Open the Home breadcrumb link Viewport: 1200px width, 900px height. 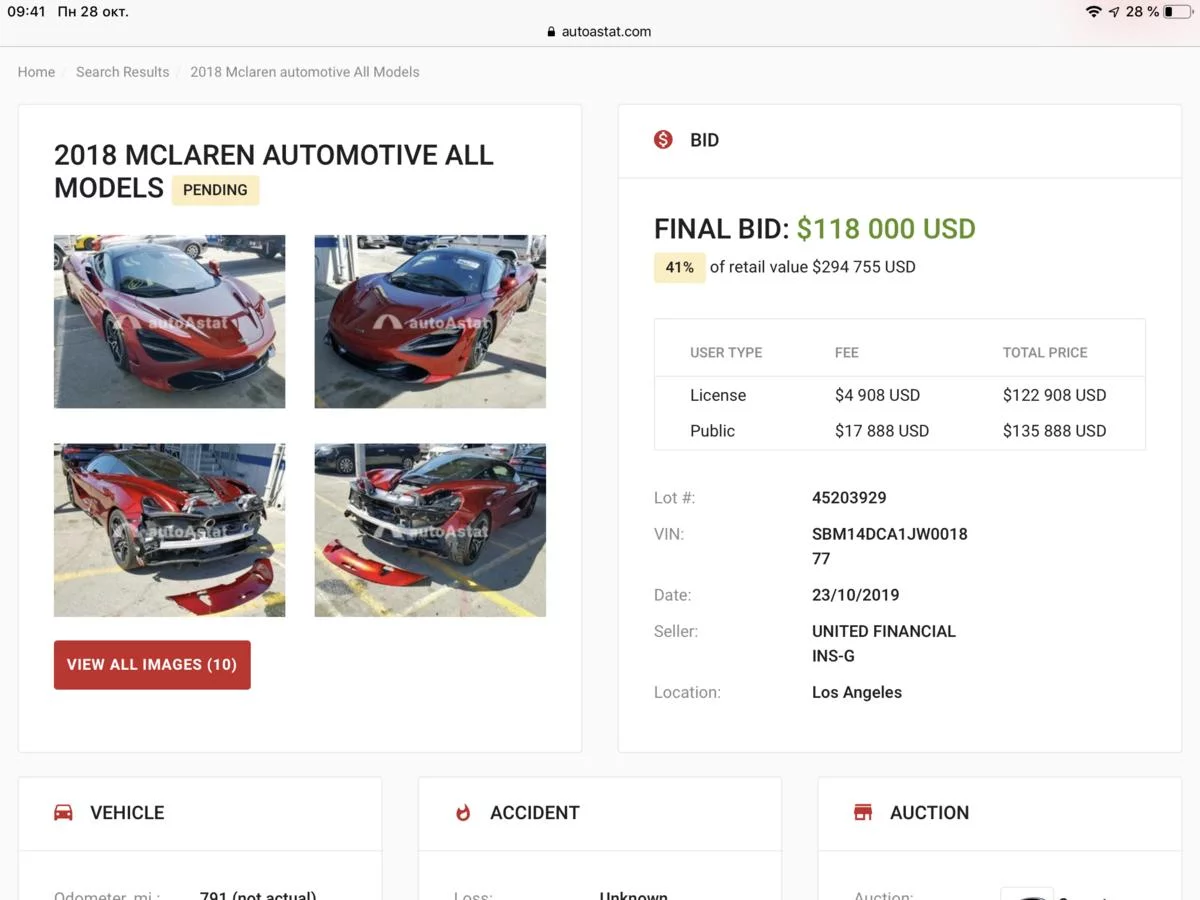pyautogui.click(x=36, y=72)
